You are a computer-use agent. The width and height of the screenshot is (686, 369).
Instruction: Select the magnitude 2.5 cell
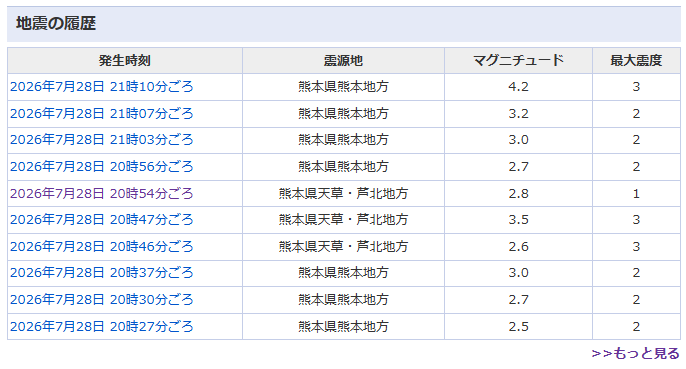[x=518, y=327]
